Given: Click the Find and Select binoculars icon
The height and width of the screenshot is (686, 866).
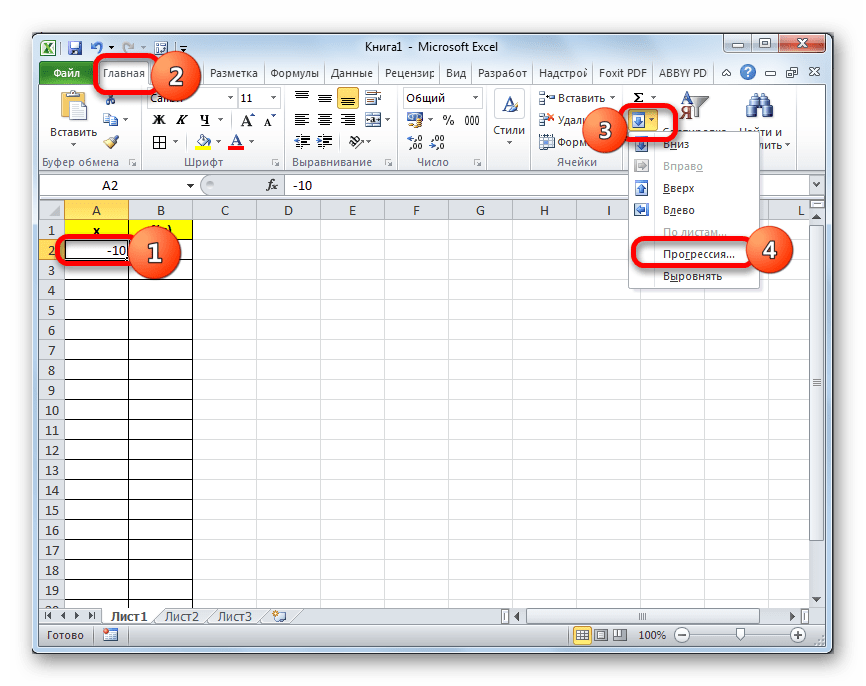Looking at the screenshot, I should (759, 105).
